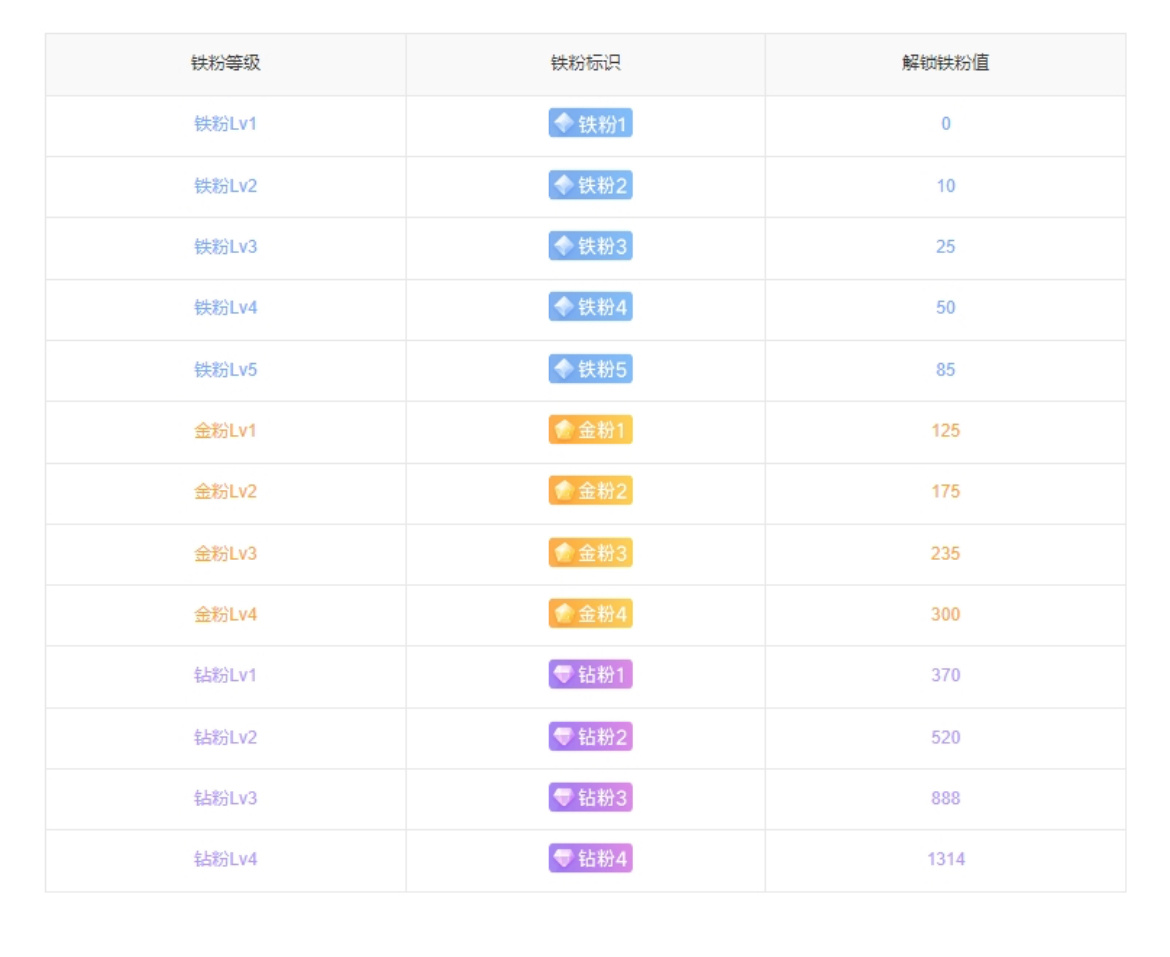
Task: Click the unlock value 10
Action: pyautogui.click(x=945, y=186)
